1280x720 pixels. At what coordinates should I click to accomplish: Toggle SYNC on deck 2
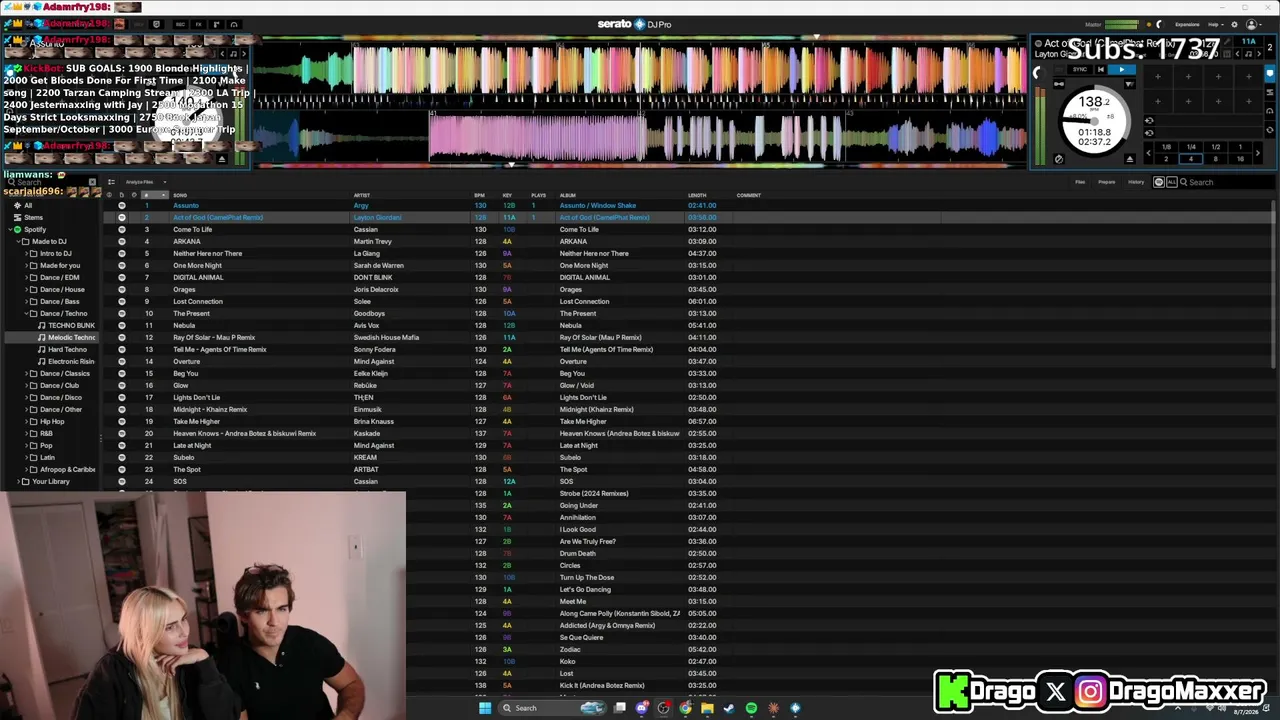click(x=1079, y=70)
